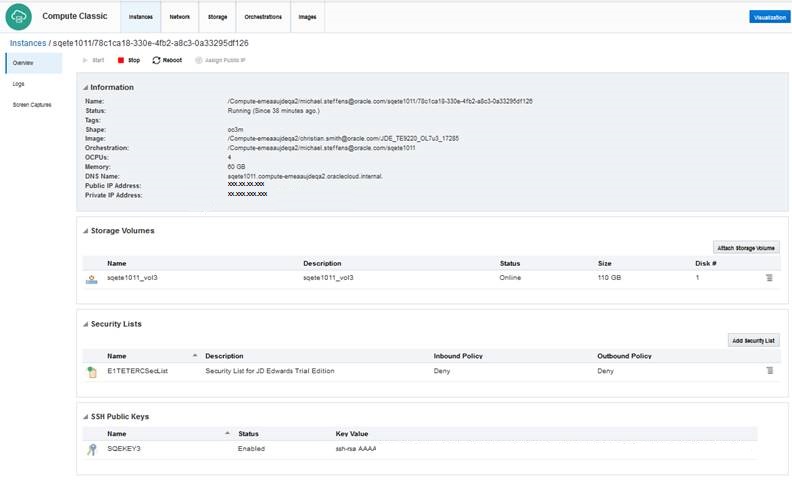Click the Key Value column header
Image resolution: width=792 pixels, height=480 pixels.
[x=352, y=434]
